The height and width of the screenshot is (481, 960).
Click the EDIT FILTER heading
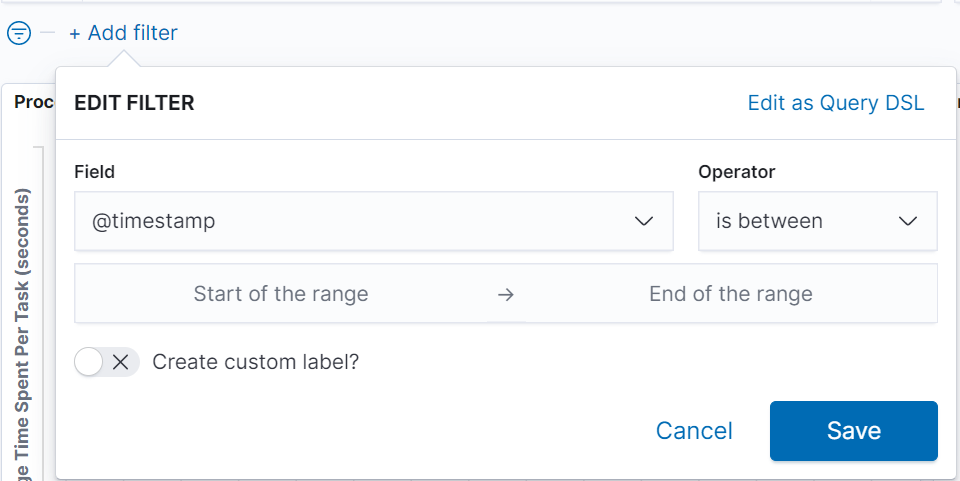134,103
